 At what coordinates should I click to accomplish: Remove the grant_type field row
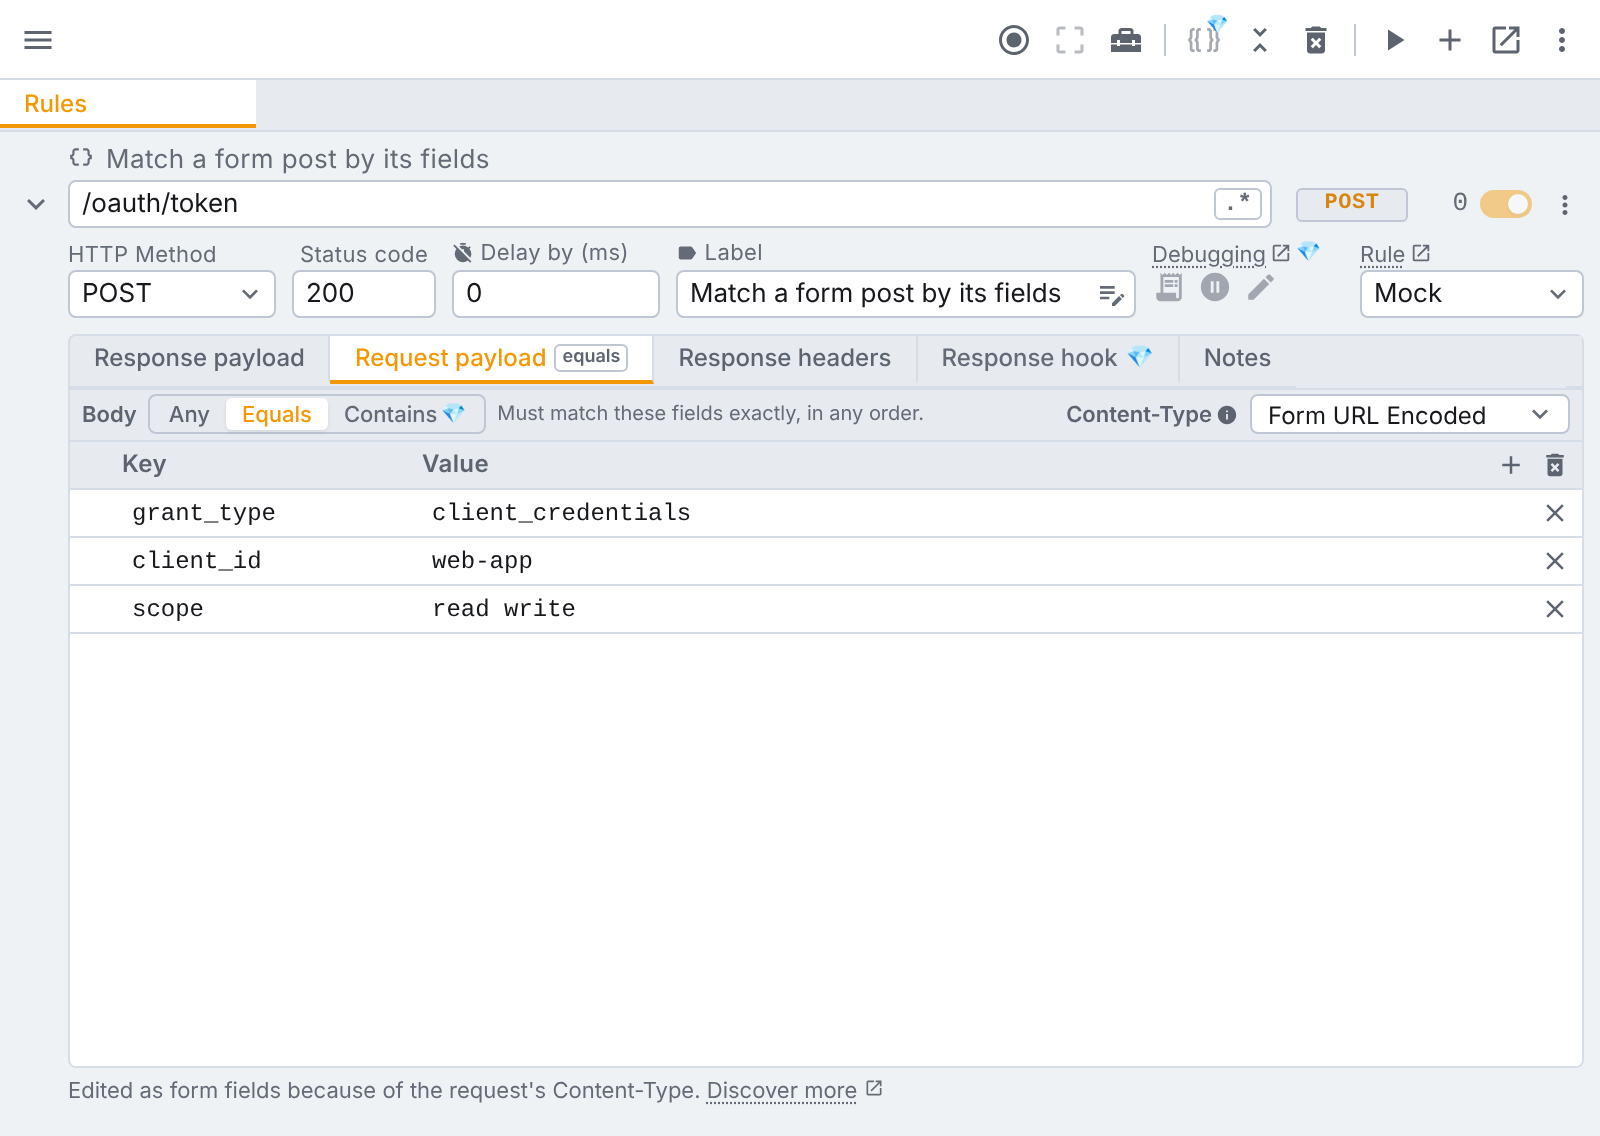(1555, 513)
